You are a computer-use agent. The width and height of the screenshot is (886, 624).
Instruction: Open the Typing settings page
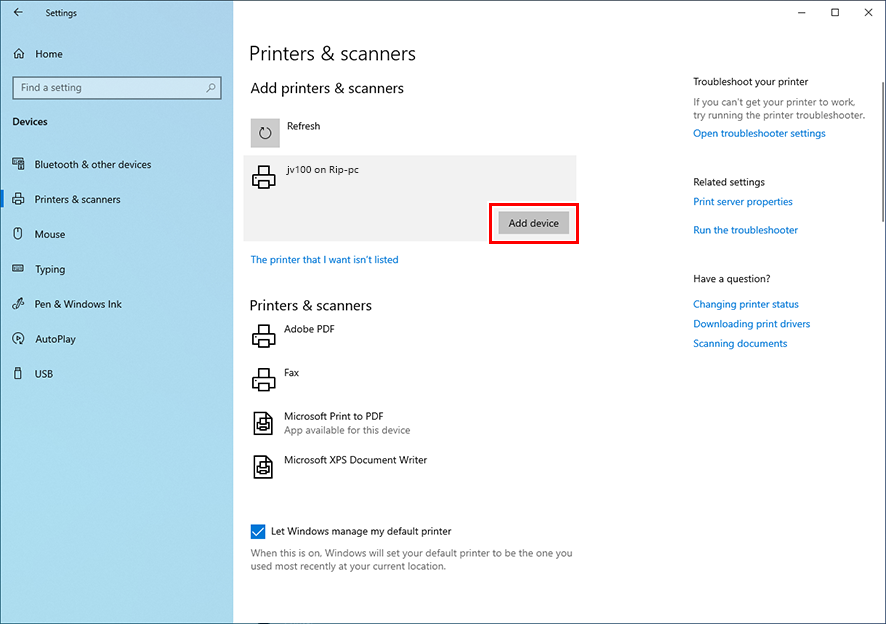click(49, 270)
